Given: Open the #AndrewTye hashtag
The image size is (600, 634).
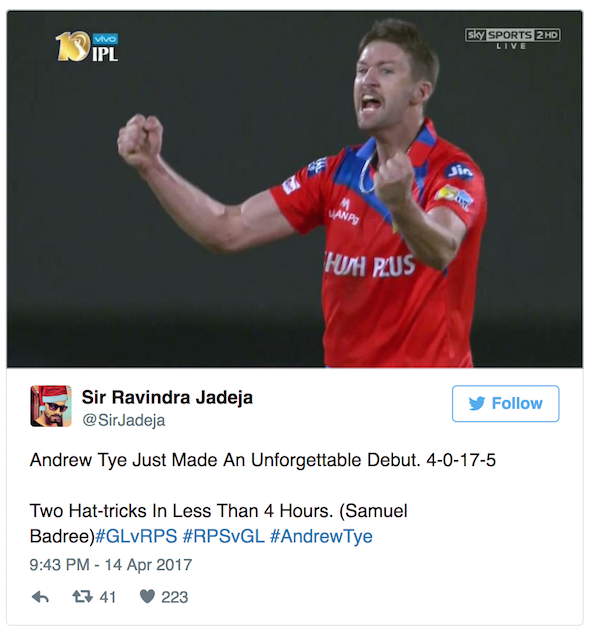Looking at the screenshot, I should coord(321,536).
